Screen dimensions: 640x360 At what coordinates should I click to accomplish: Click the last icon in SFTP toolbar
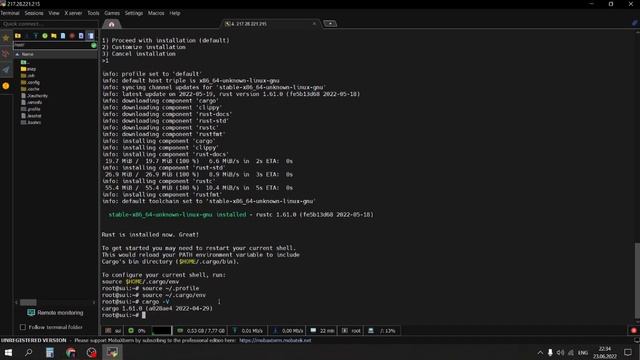90,36
